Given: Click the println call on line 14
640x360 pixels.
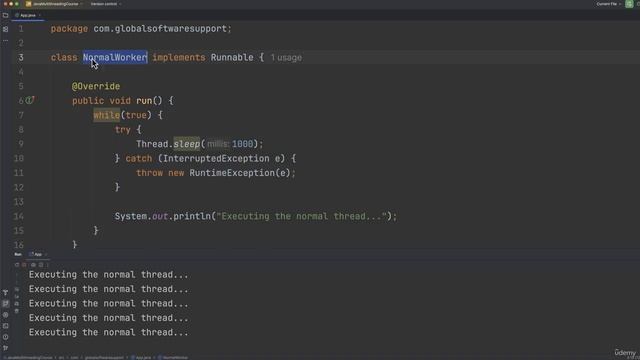Looking at the screenshot, I should [x=192, y=216].
